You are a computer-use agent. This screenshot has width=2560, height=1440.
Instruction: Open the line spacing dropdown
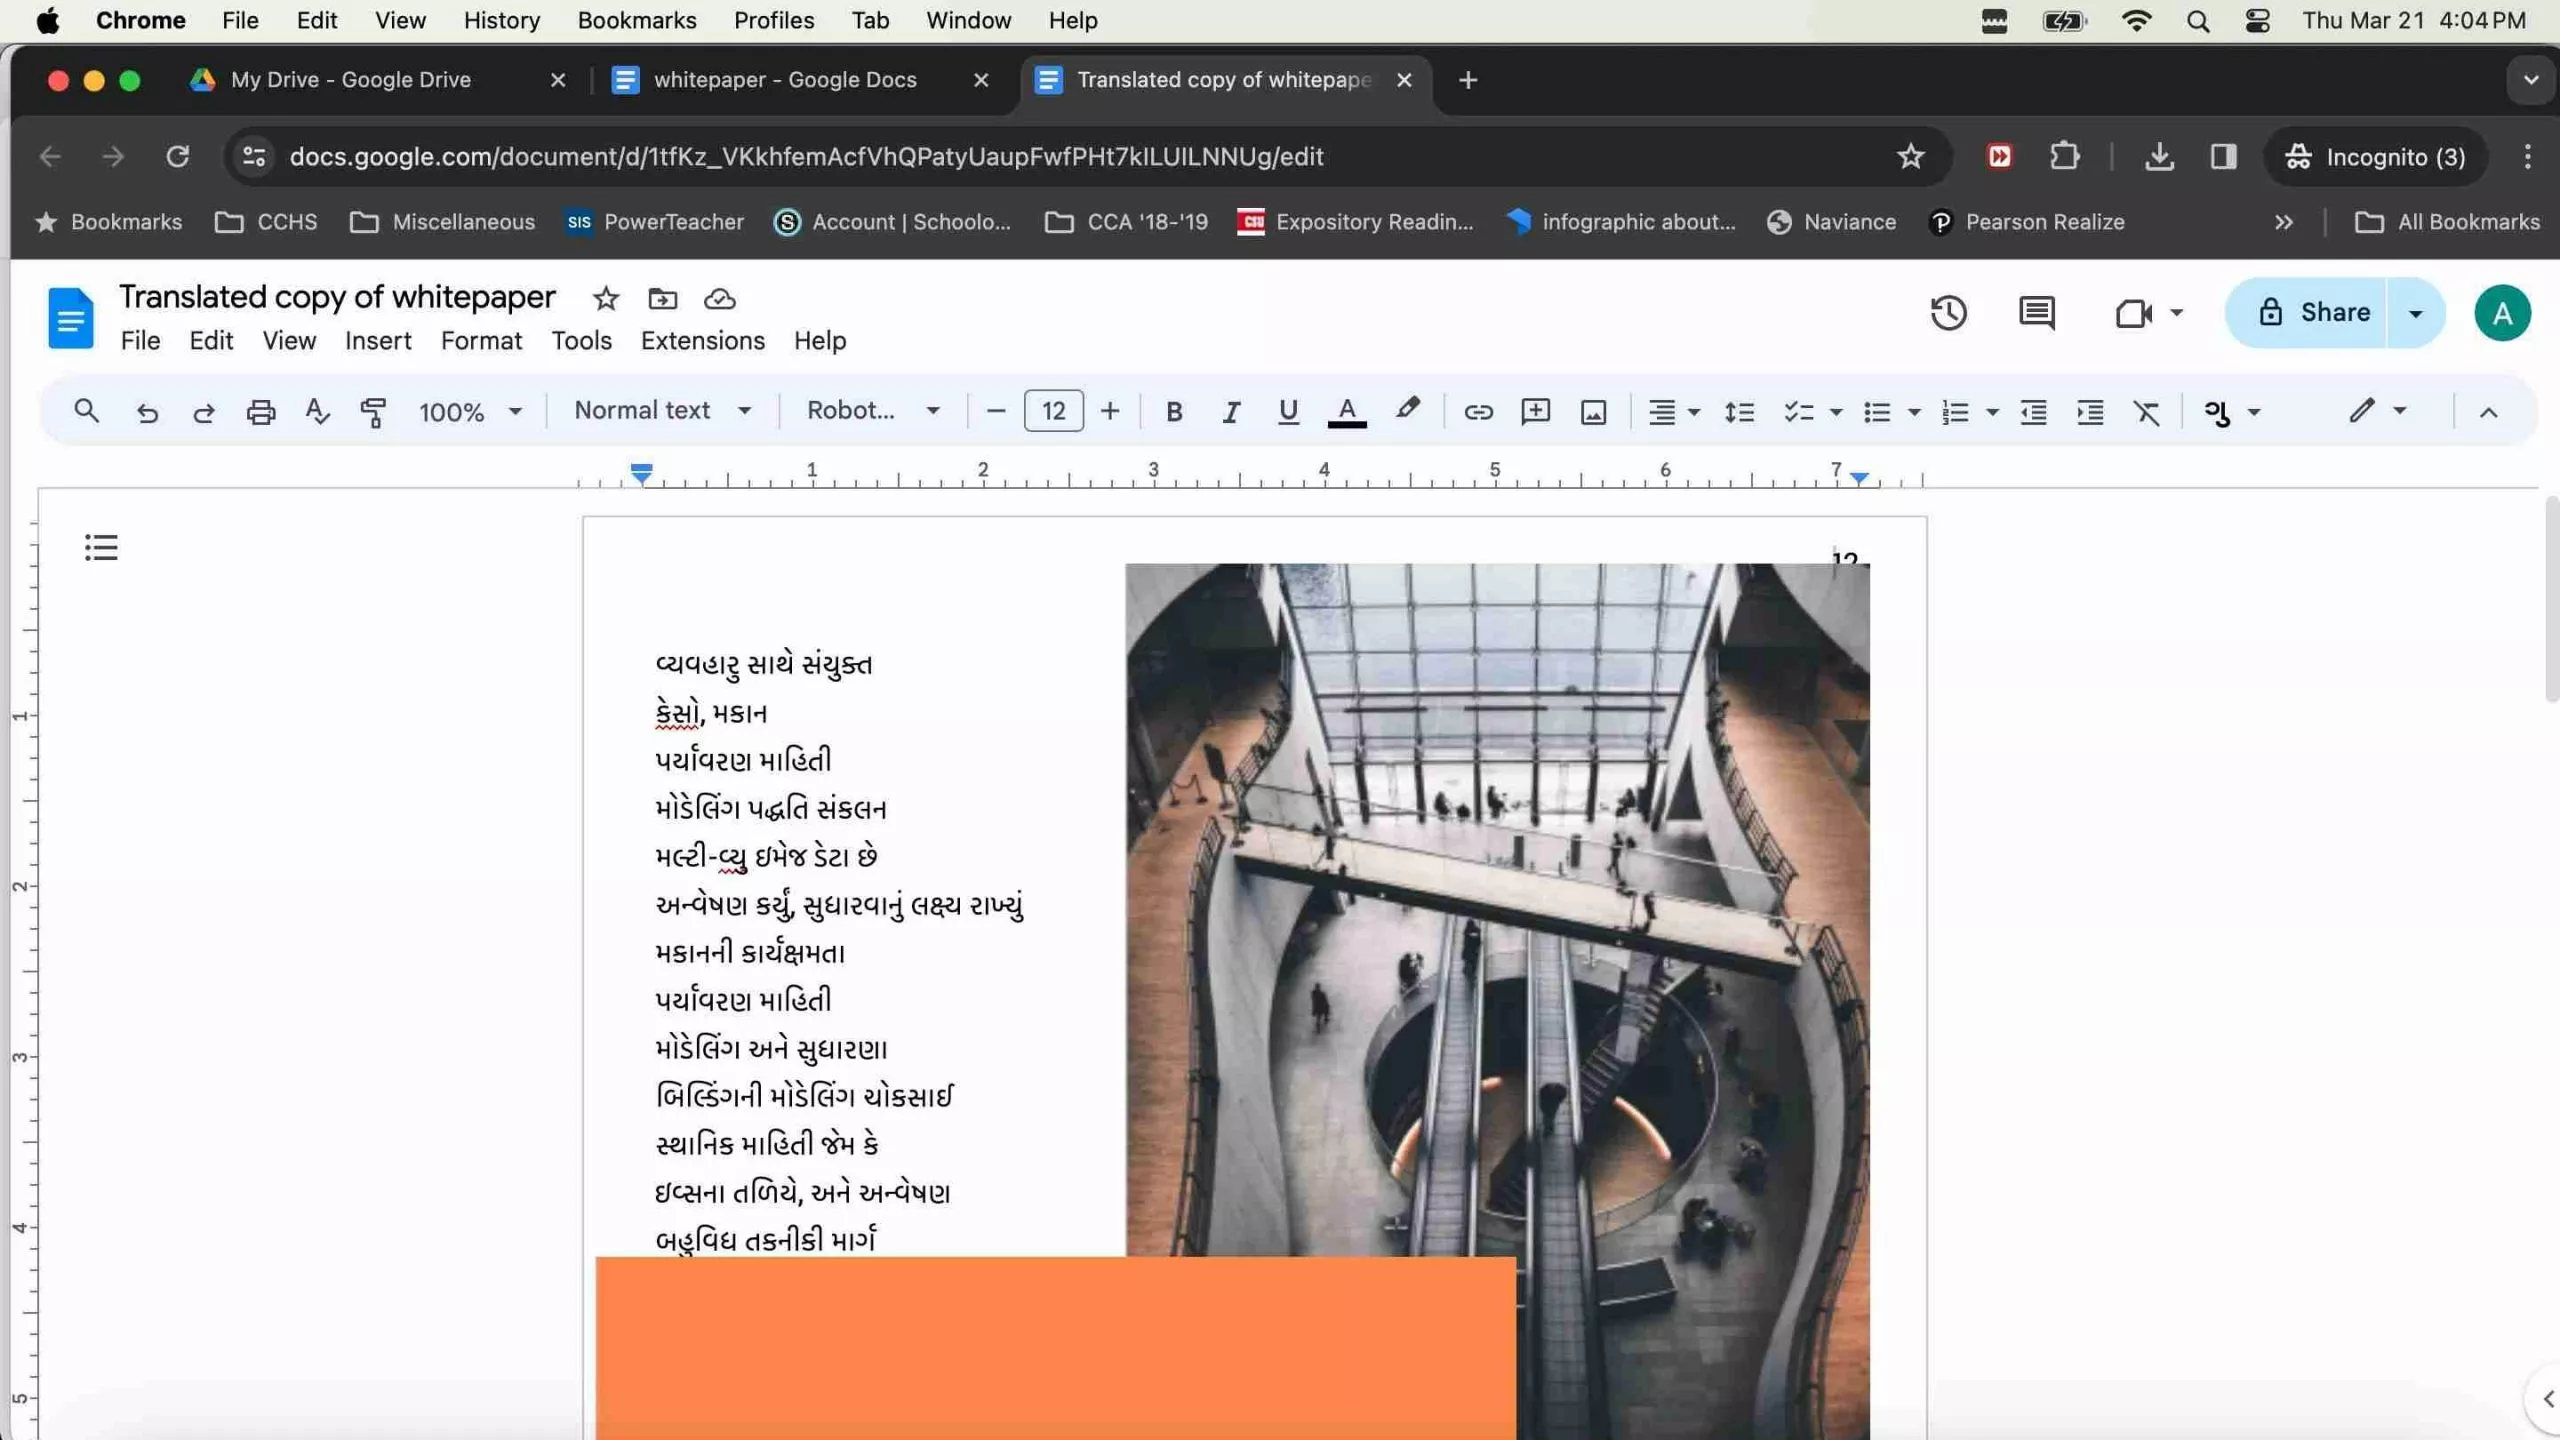click(x=1739, y=411)
